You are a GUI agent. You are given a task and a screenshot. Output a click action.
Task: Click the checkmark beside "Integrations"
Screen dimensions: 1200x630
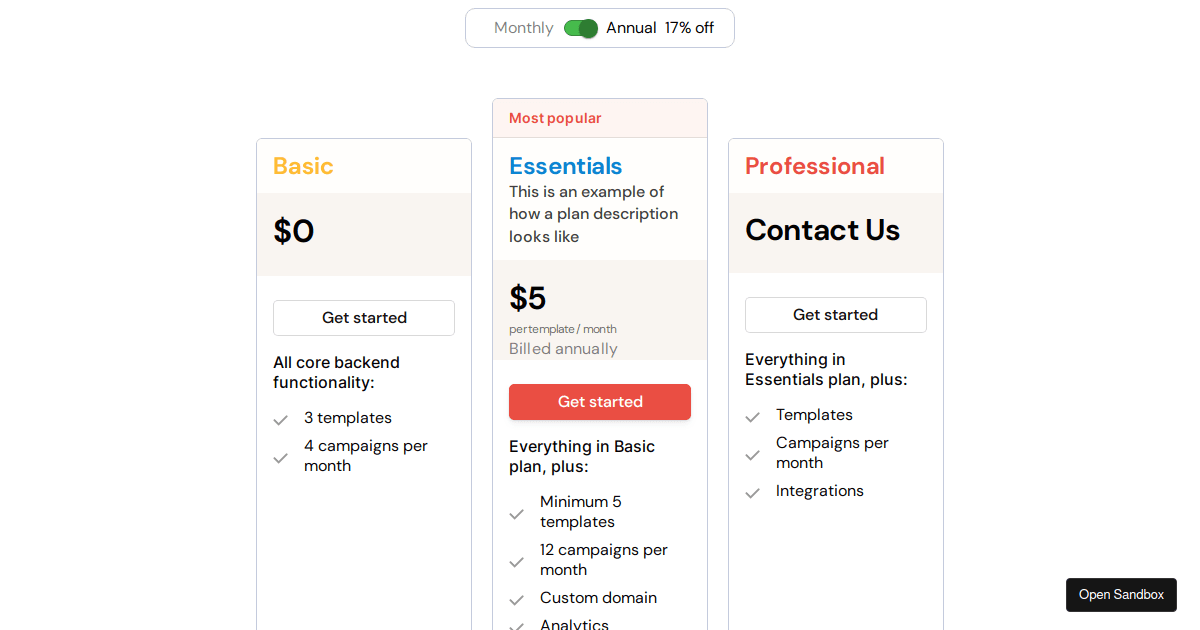[753, 492]
